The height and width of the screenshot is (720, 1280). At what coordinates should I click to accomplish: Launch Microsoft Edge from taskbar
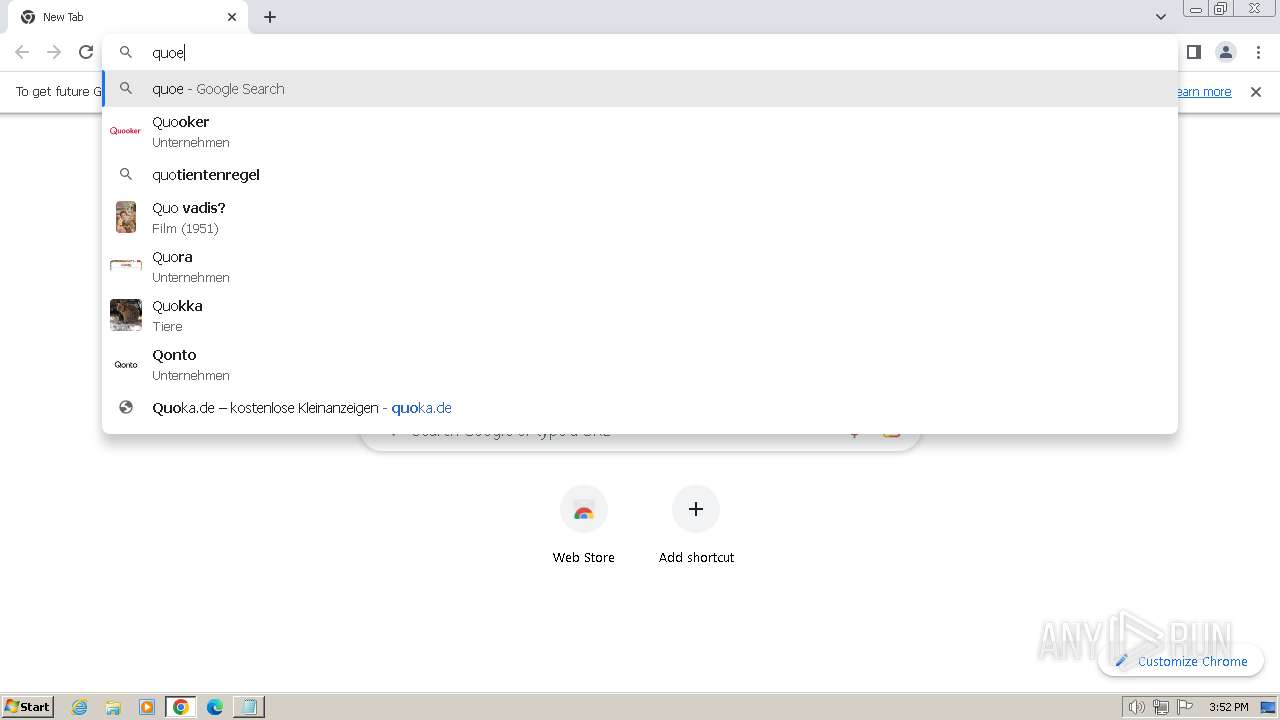215,707
